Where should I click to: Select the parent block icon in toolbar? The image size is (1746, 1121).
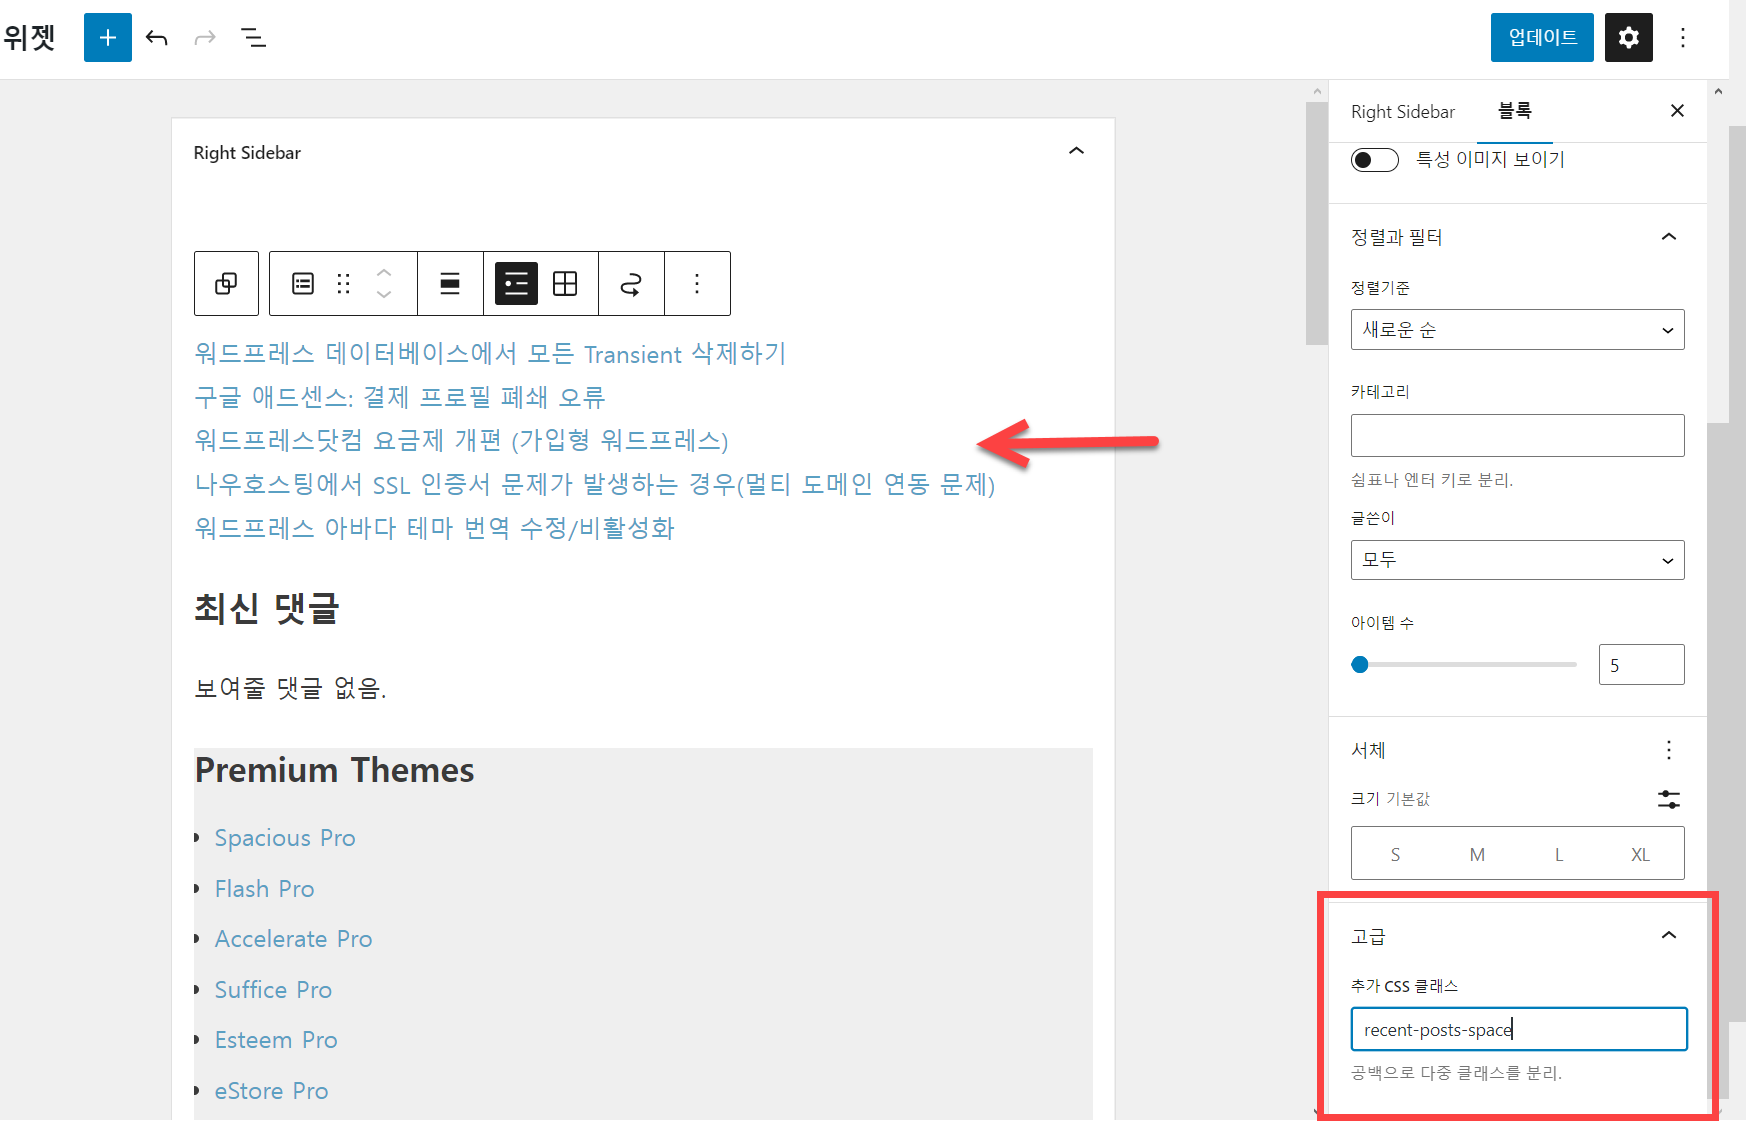pos(226,283)
